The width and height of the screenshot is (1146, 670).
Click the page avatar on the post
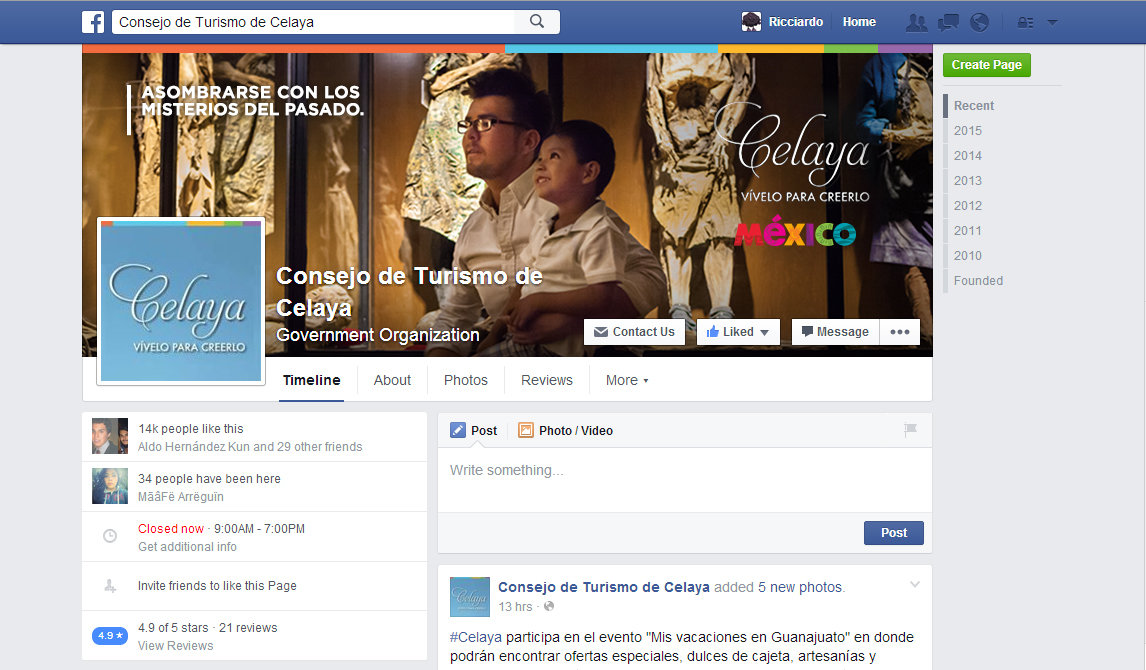pyautogui.click(x=469, y=597)
